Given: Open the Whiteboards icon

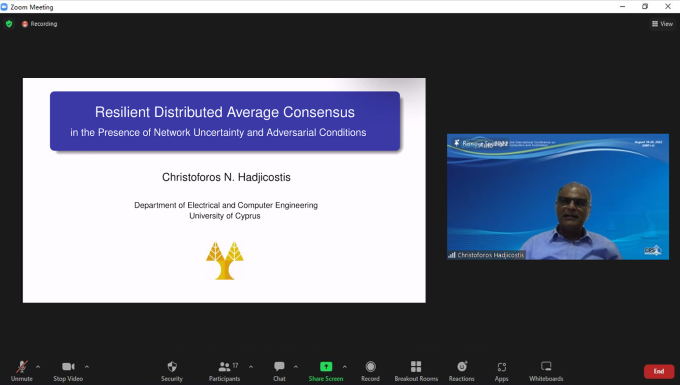Looking at the screenshot, I should pyautogui.click(x=546, y=367).
